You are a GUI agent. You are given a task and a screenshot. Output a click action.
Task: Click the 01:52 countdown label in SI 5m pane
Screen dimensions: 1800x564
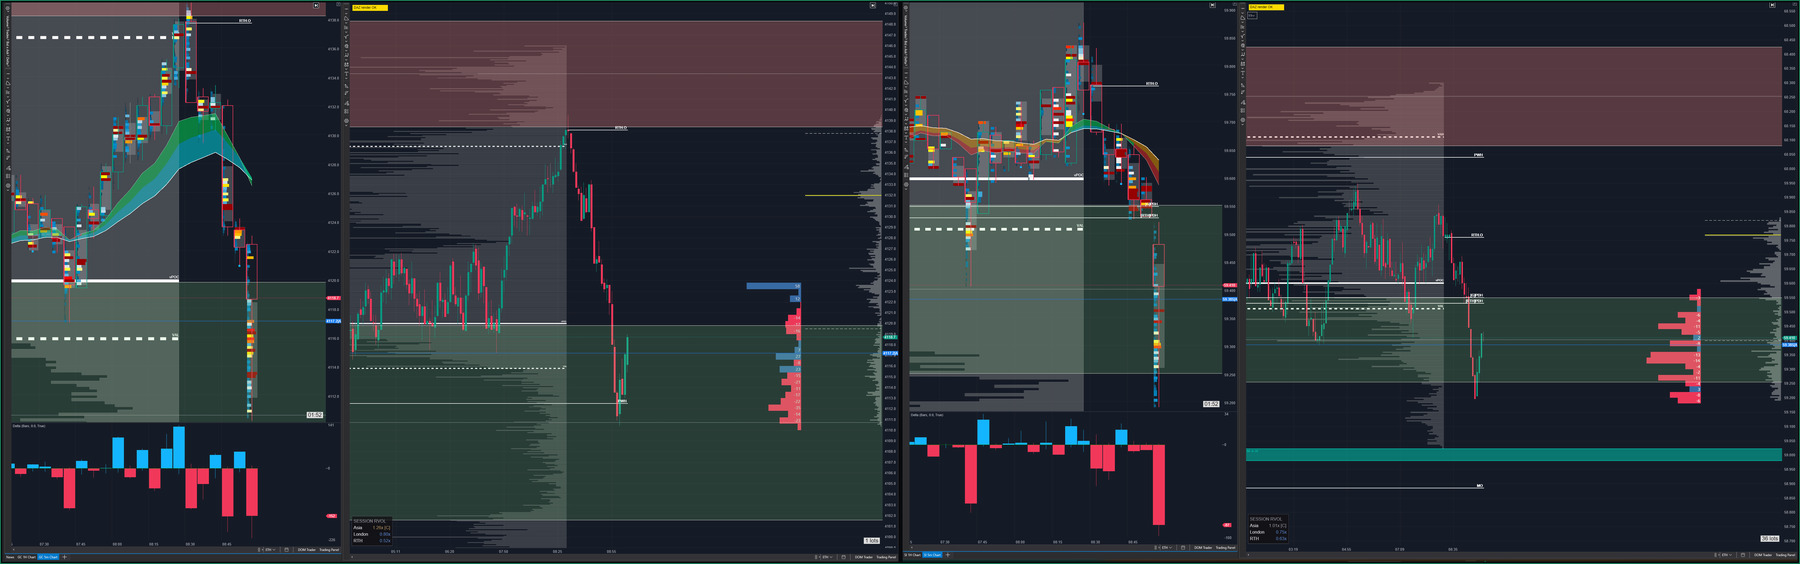(x=1210, y=404)
